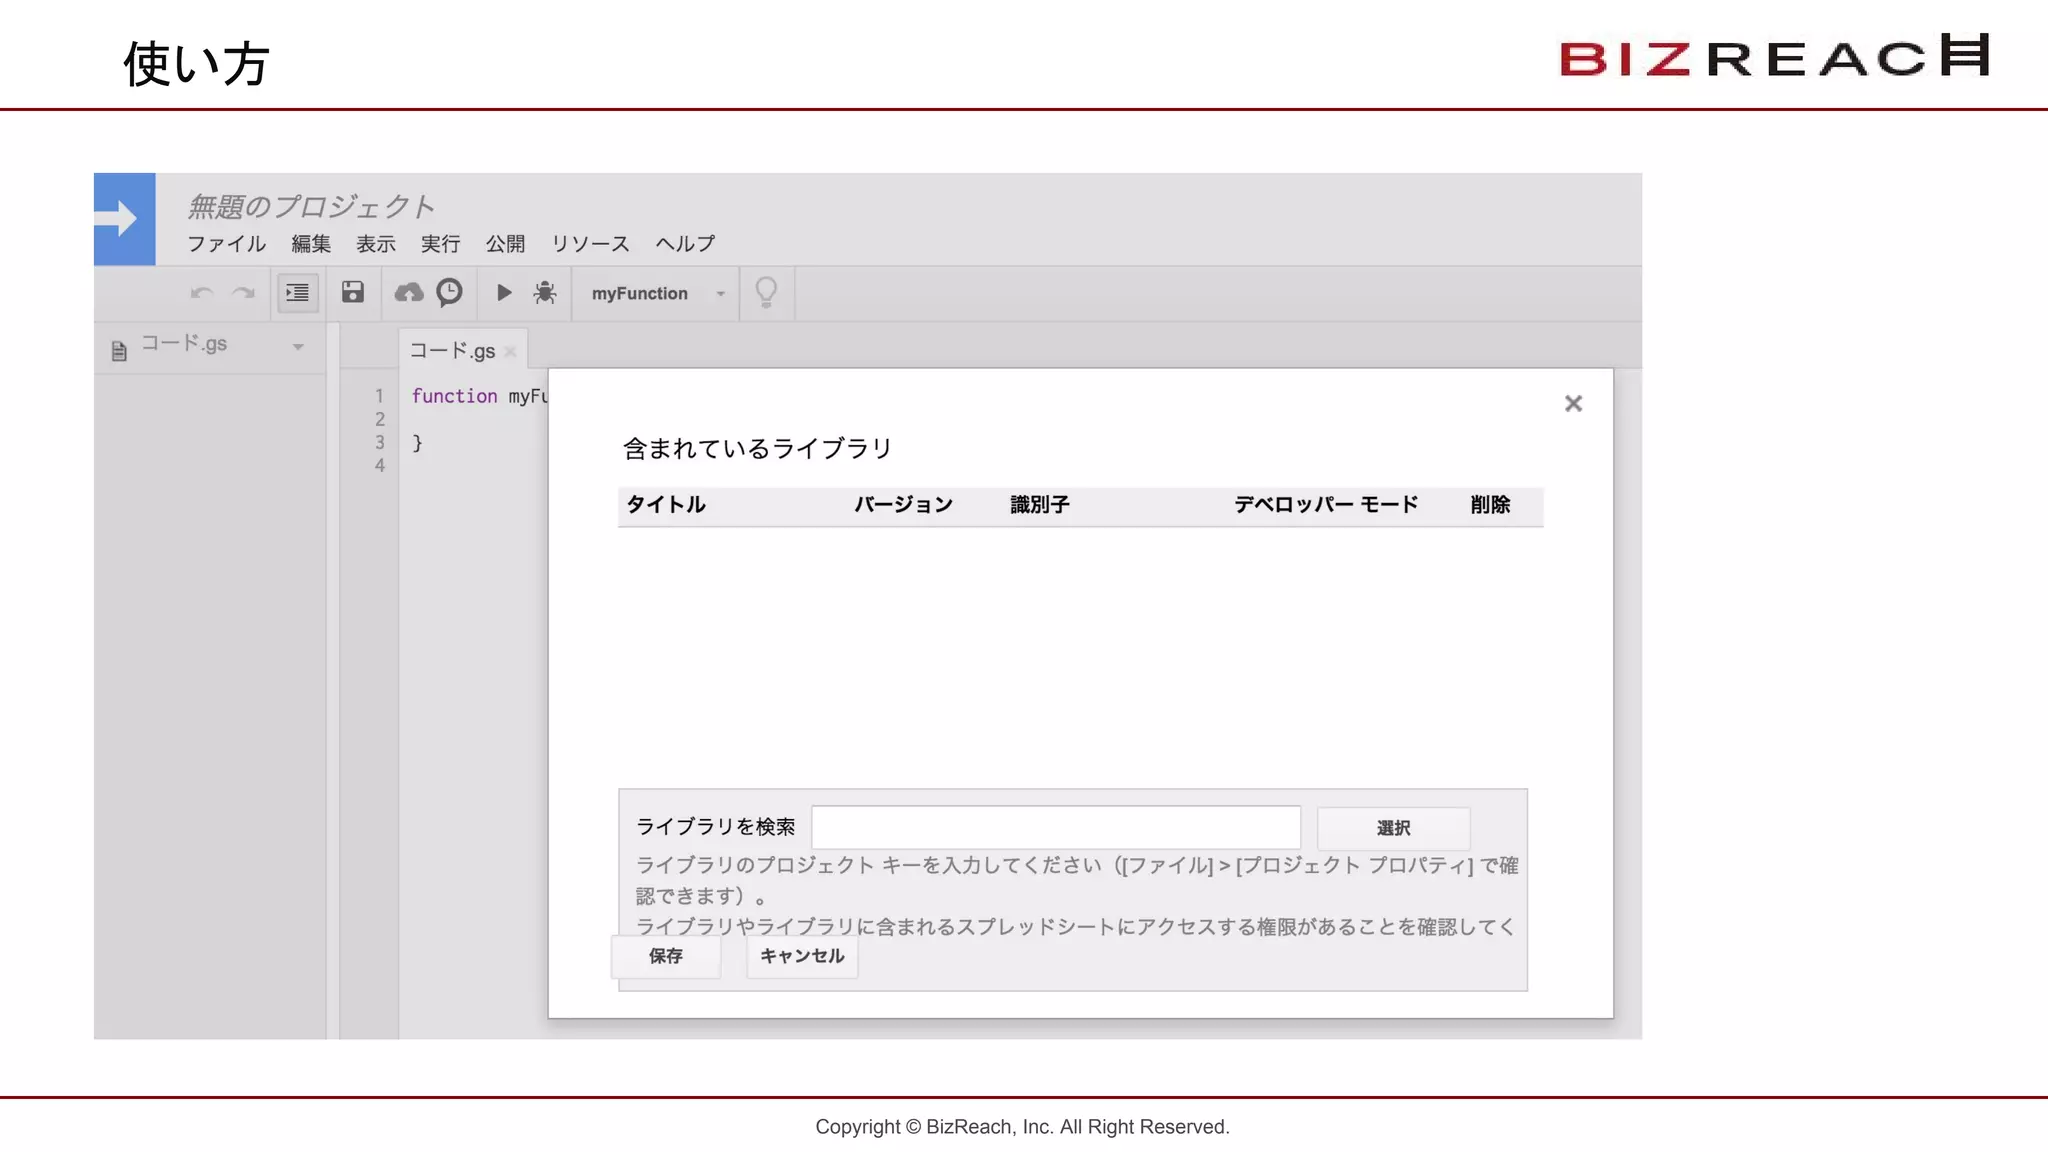The image size is (2048, 1152).
Task: Click the lightbulb hint icon
Action: 766,292
